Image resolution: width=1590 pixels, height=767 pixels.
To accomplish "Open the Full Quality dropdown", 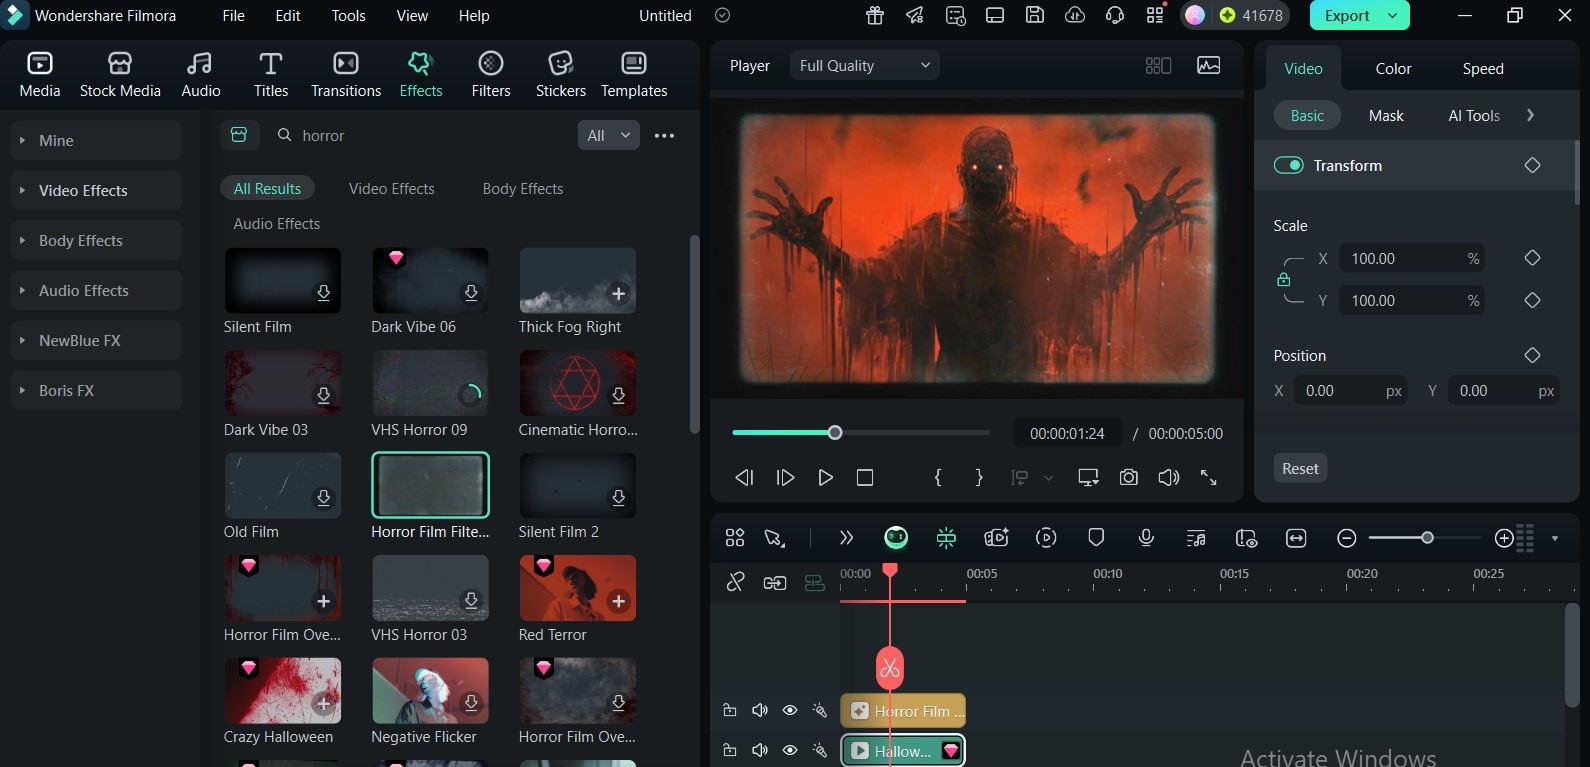I will pyautogui.click(x=864, y=65).
